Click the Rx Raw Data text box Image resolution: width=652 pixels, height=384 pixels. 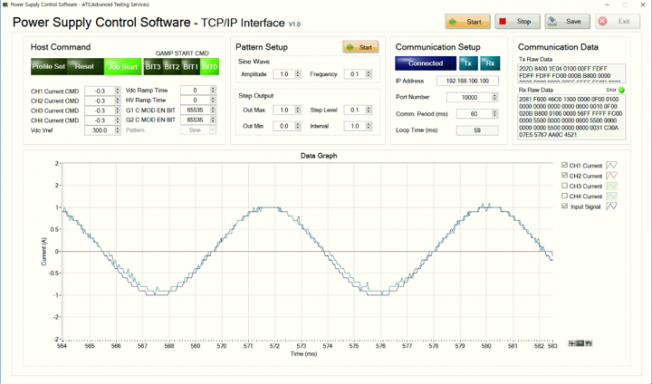click(572, 117)
